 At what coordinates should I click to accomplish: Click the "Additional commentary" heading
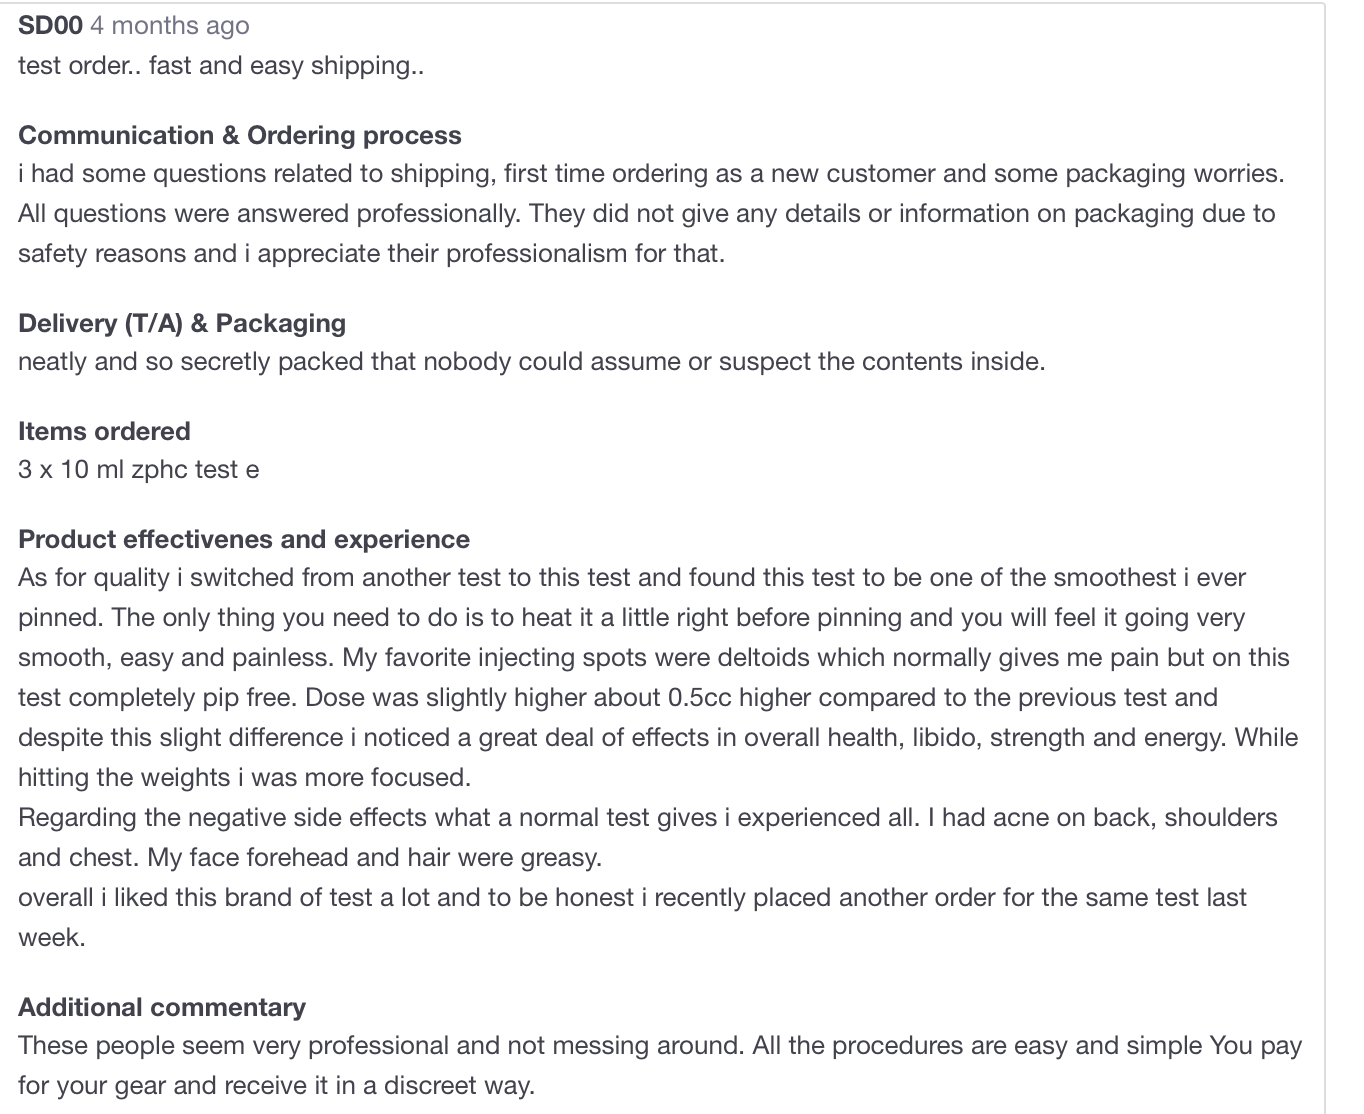click(x=162, y=1007)
